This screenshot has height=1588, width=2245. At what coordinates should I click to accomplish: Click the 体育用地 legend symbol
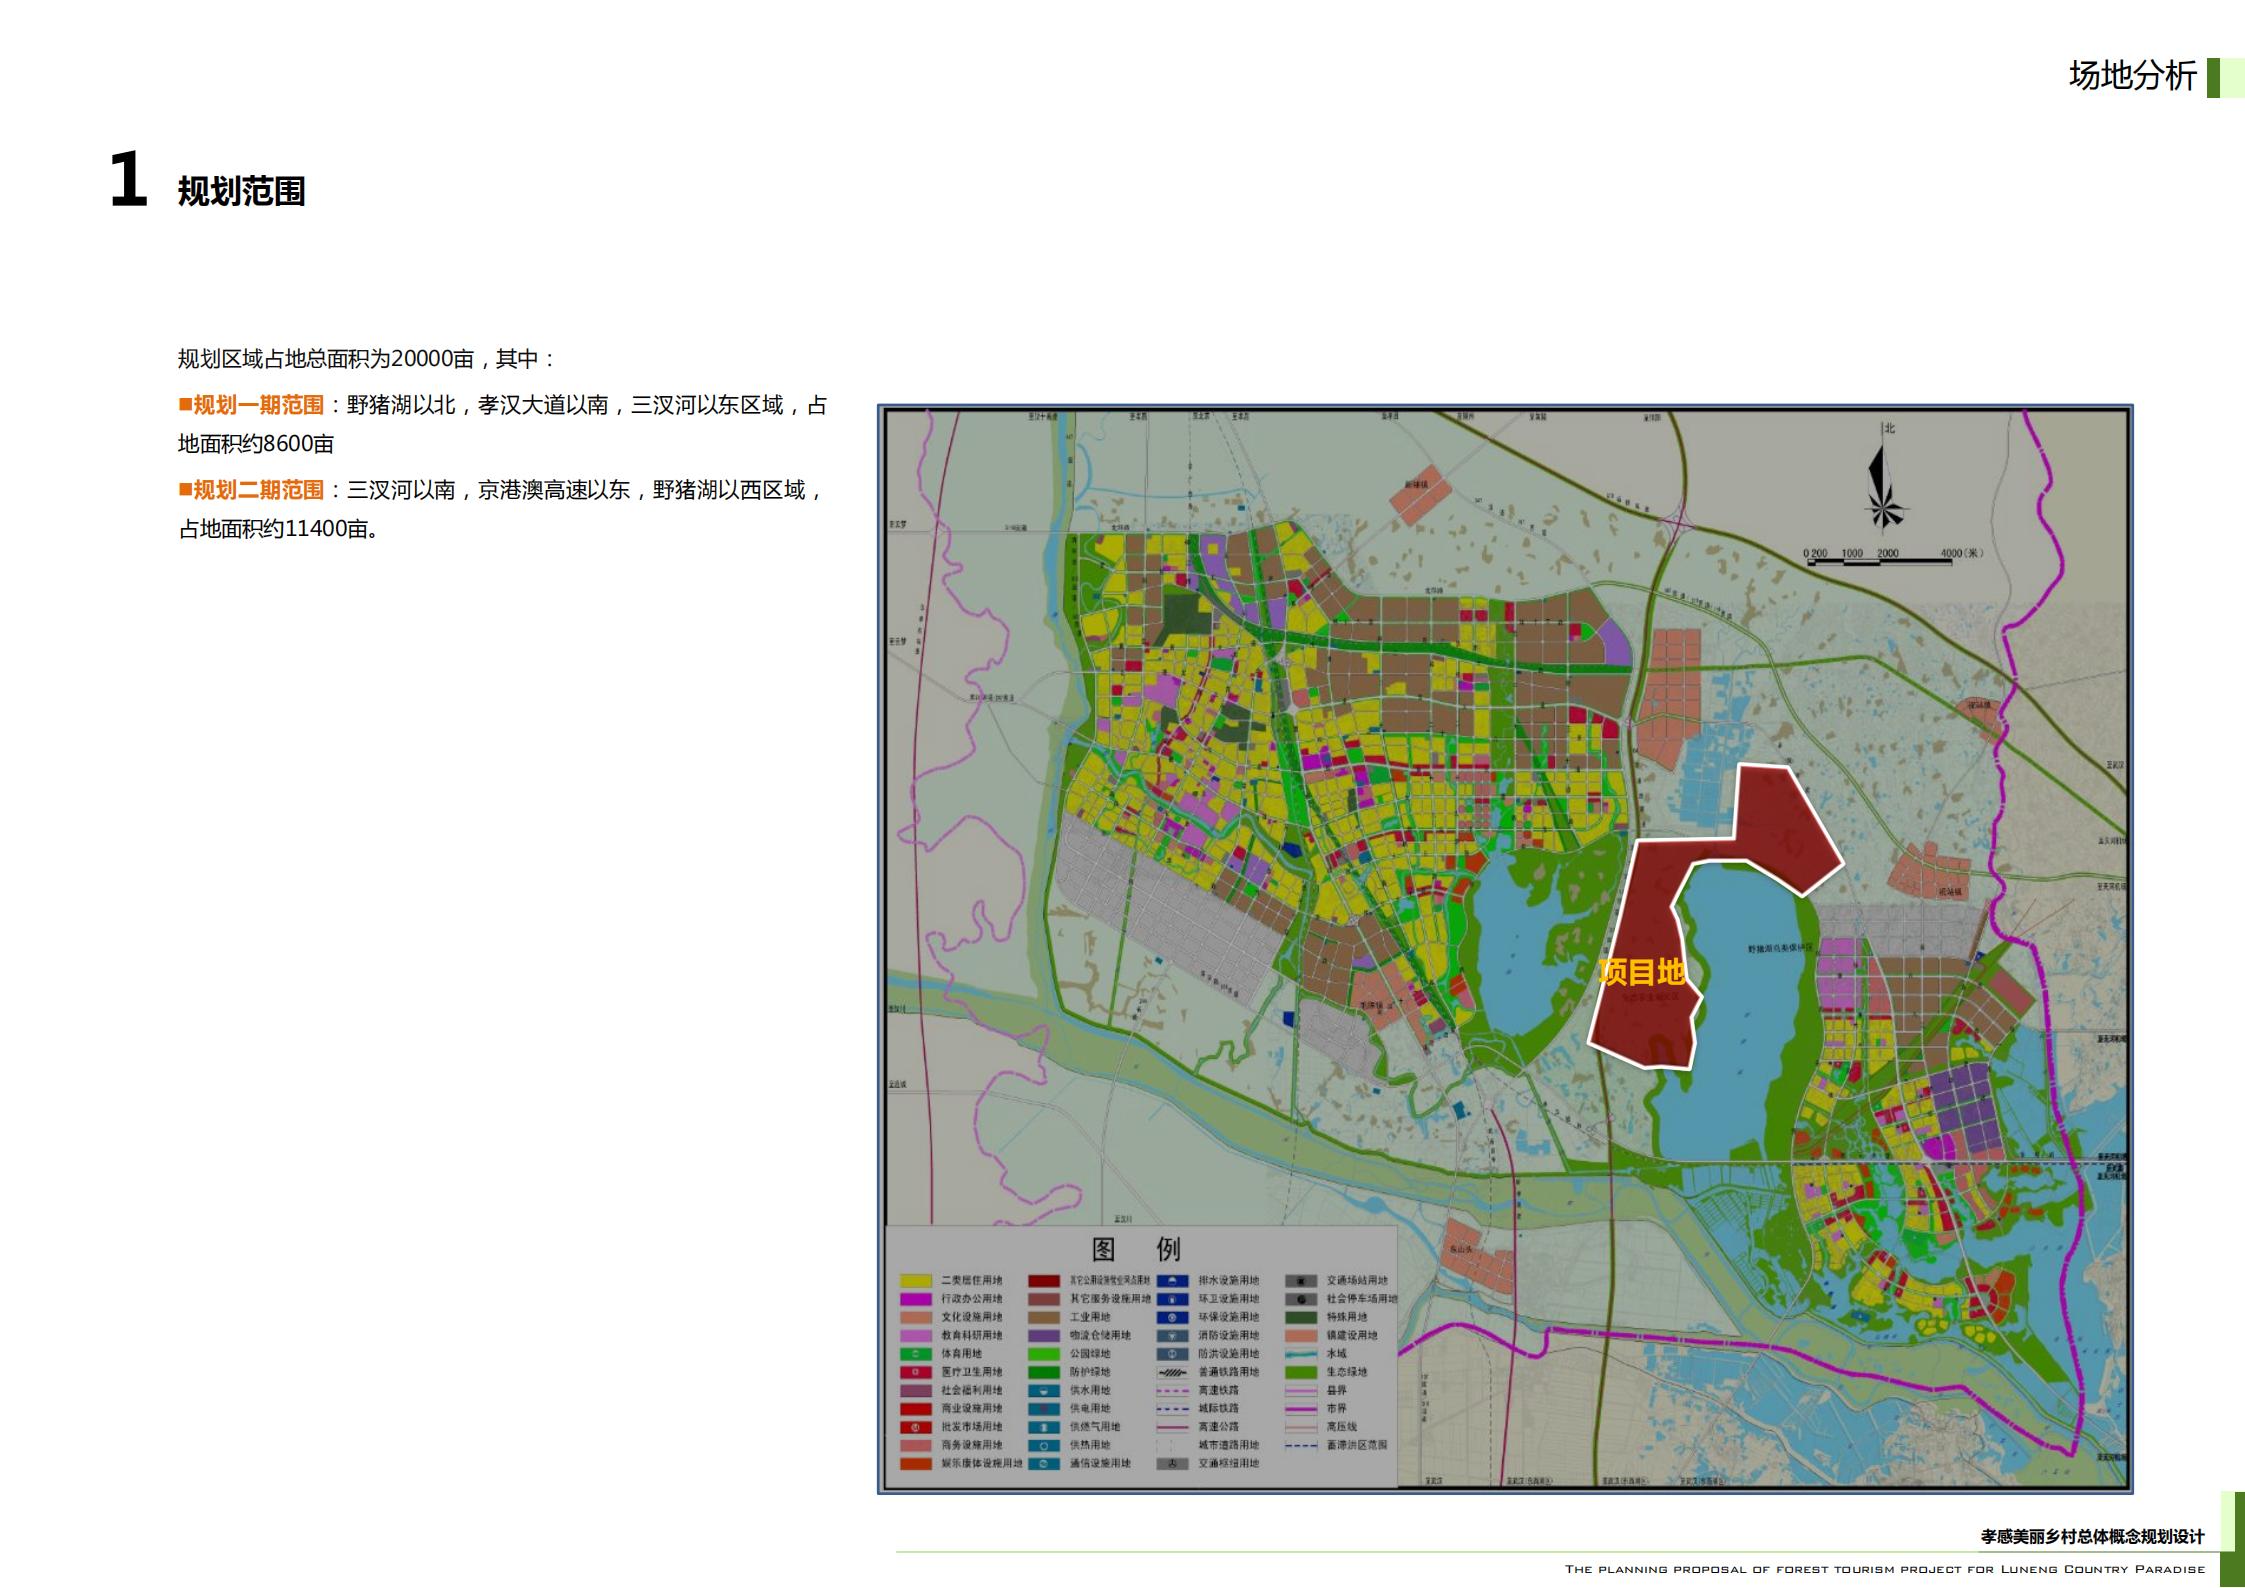916,1354
